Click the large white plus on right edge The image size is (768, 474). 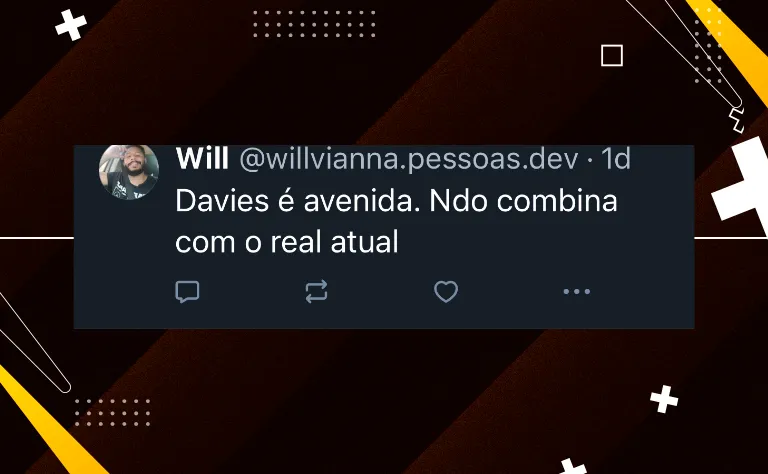pos(742,184)
